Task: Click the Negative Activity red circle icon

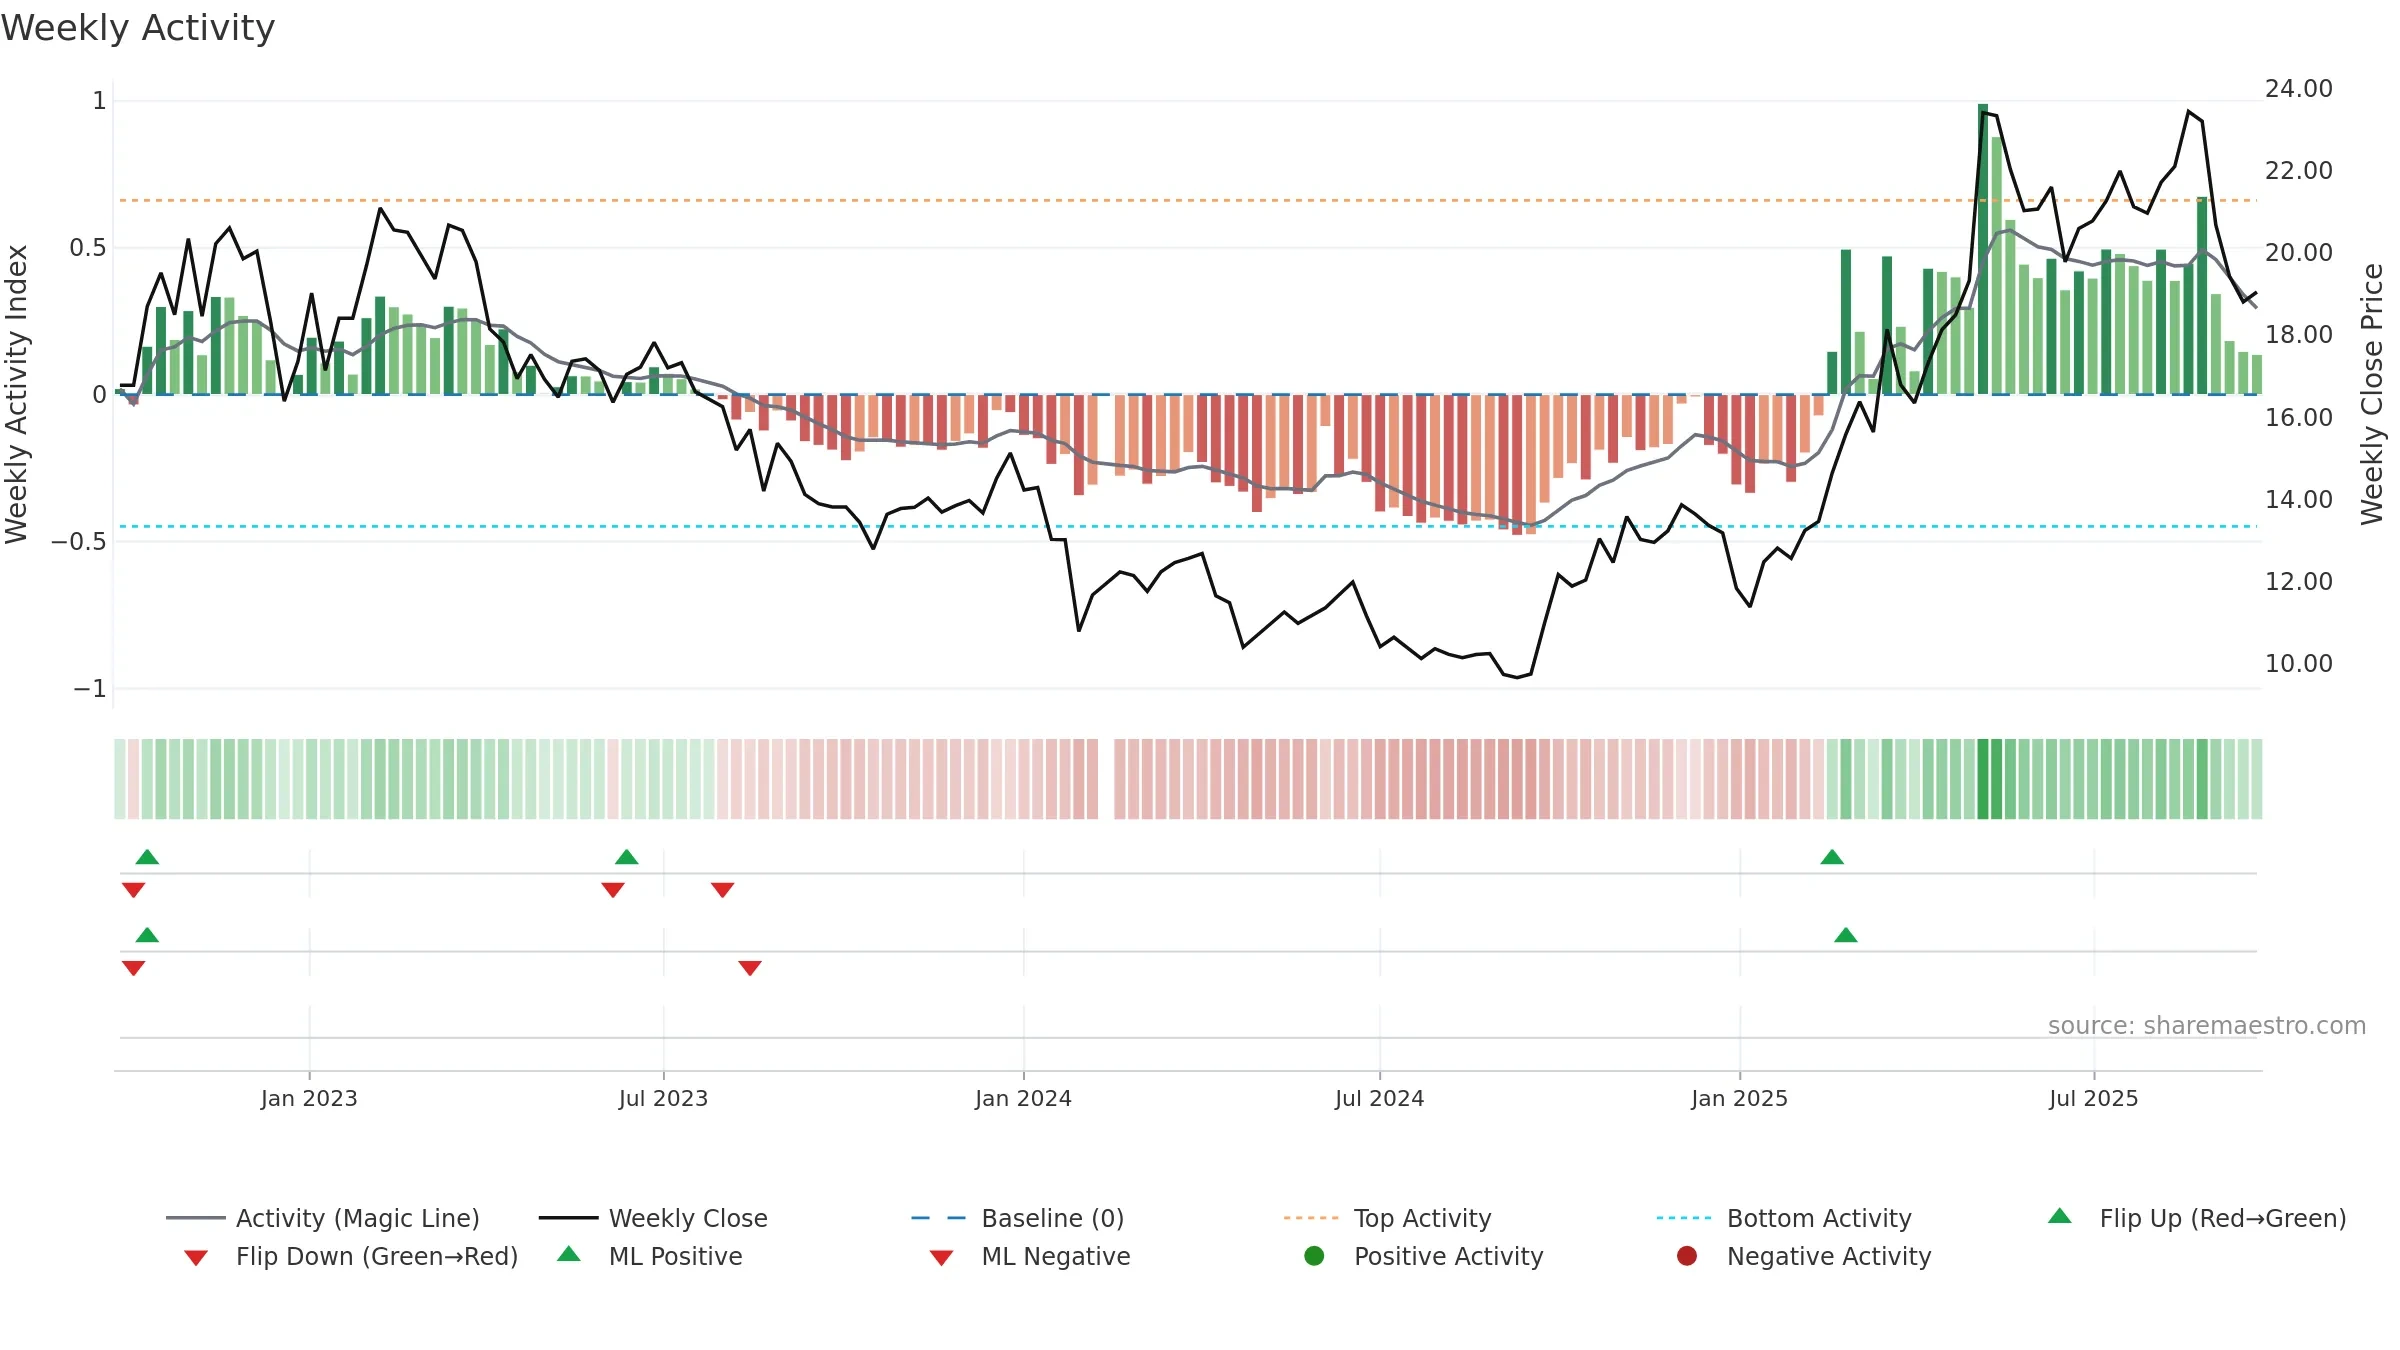Action: tap(1687, 1255)
